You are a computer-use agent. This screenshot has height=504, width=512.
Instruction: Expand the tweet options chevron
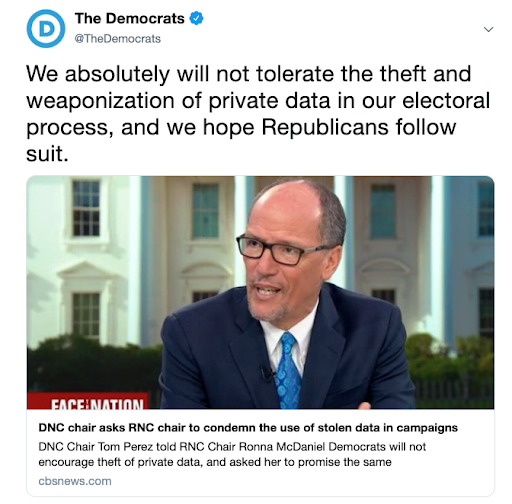tap(488, 29)
